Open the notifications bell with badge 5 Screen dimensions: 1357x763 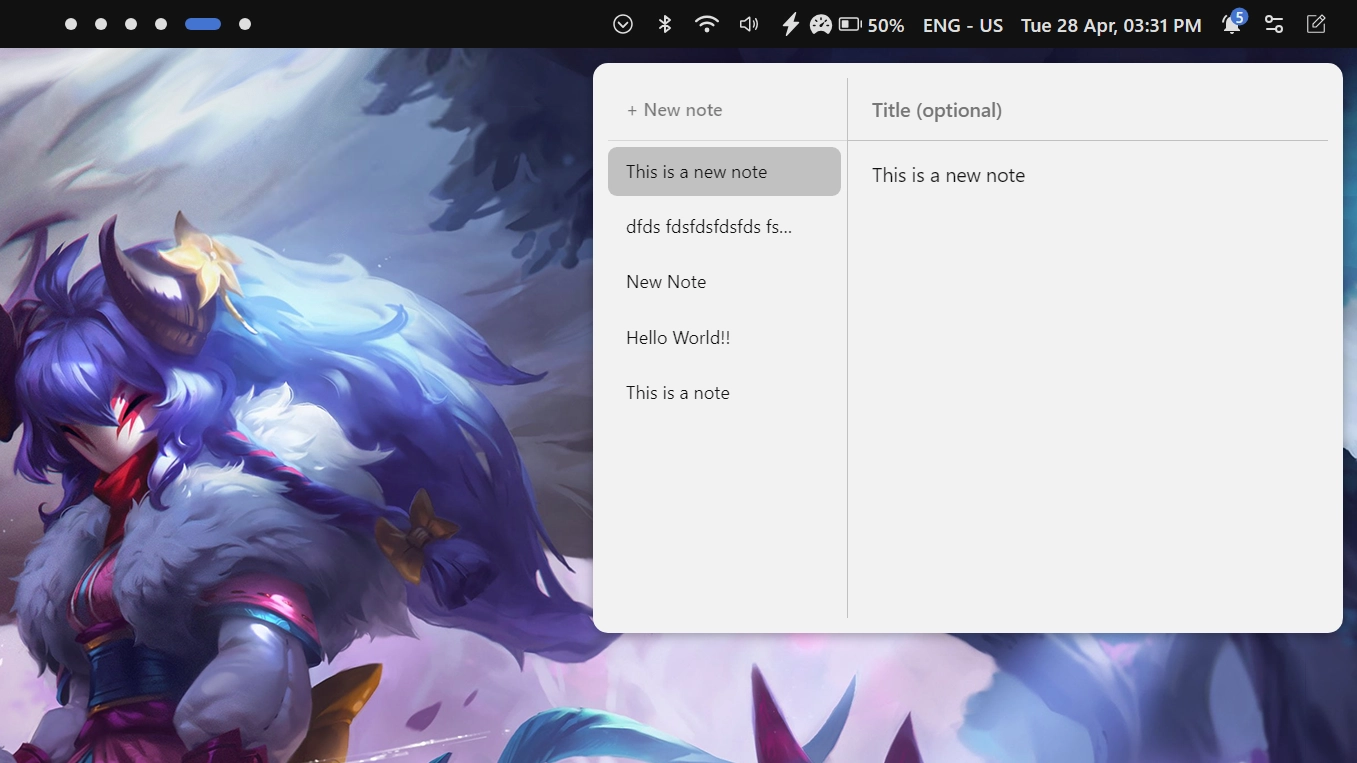(1232, 25)
